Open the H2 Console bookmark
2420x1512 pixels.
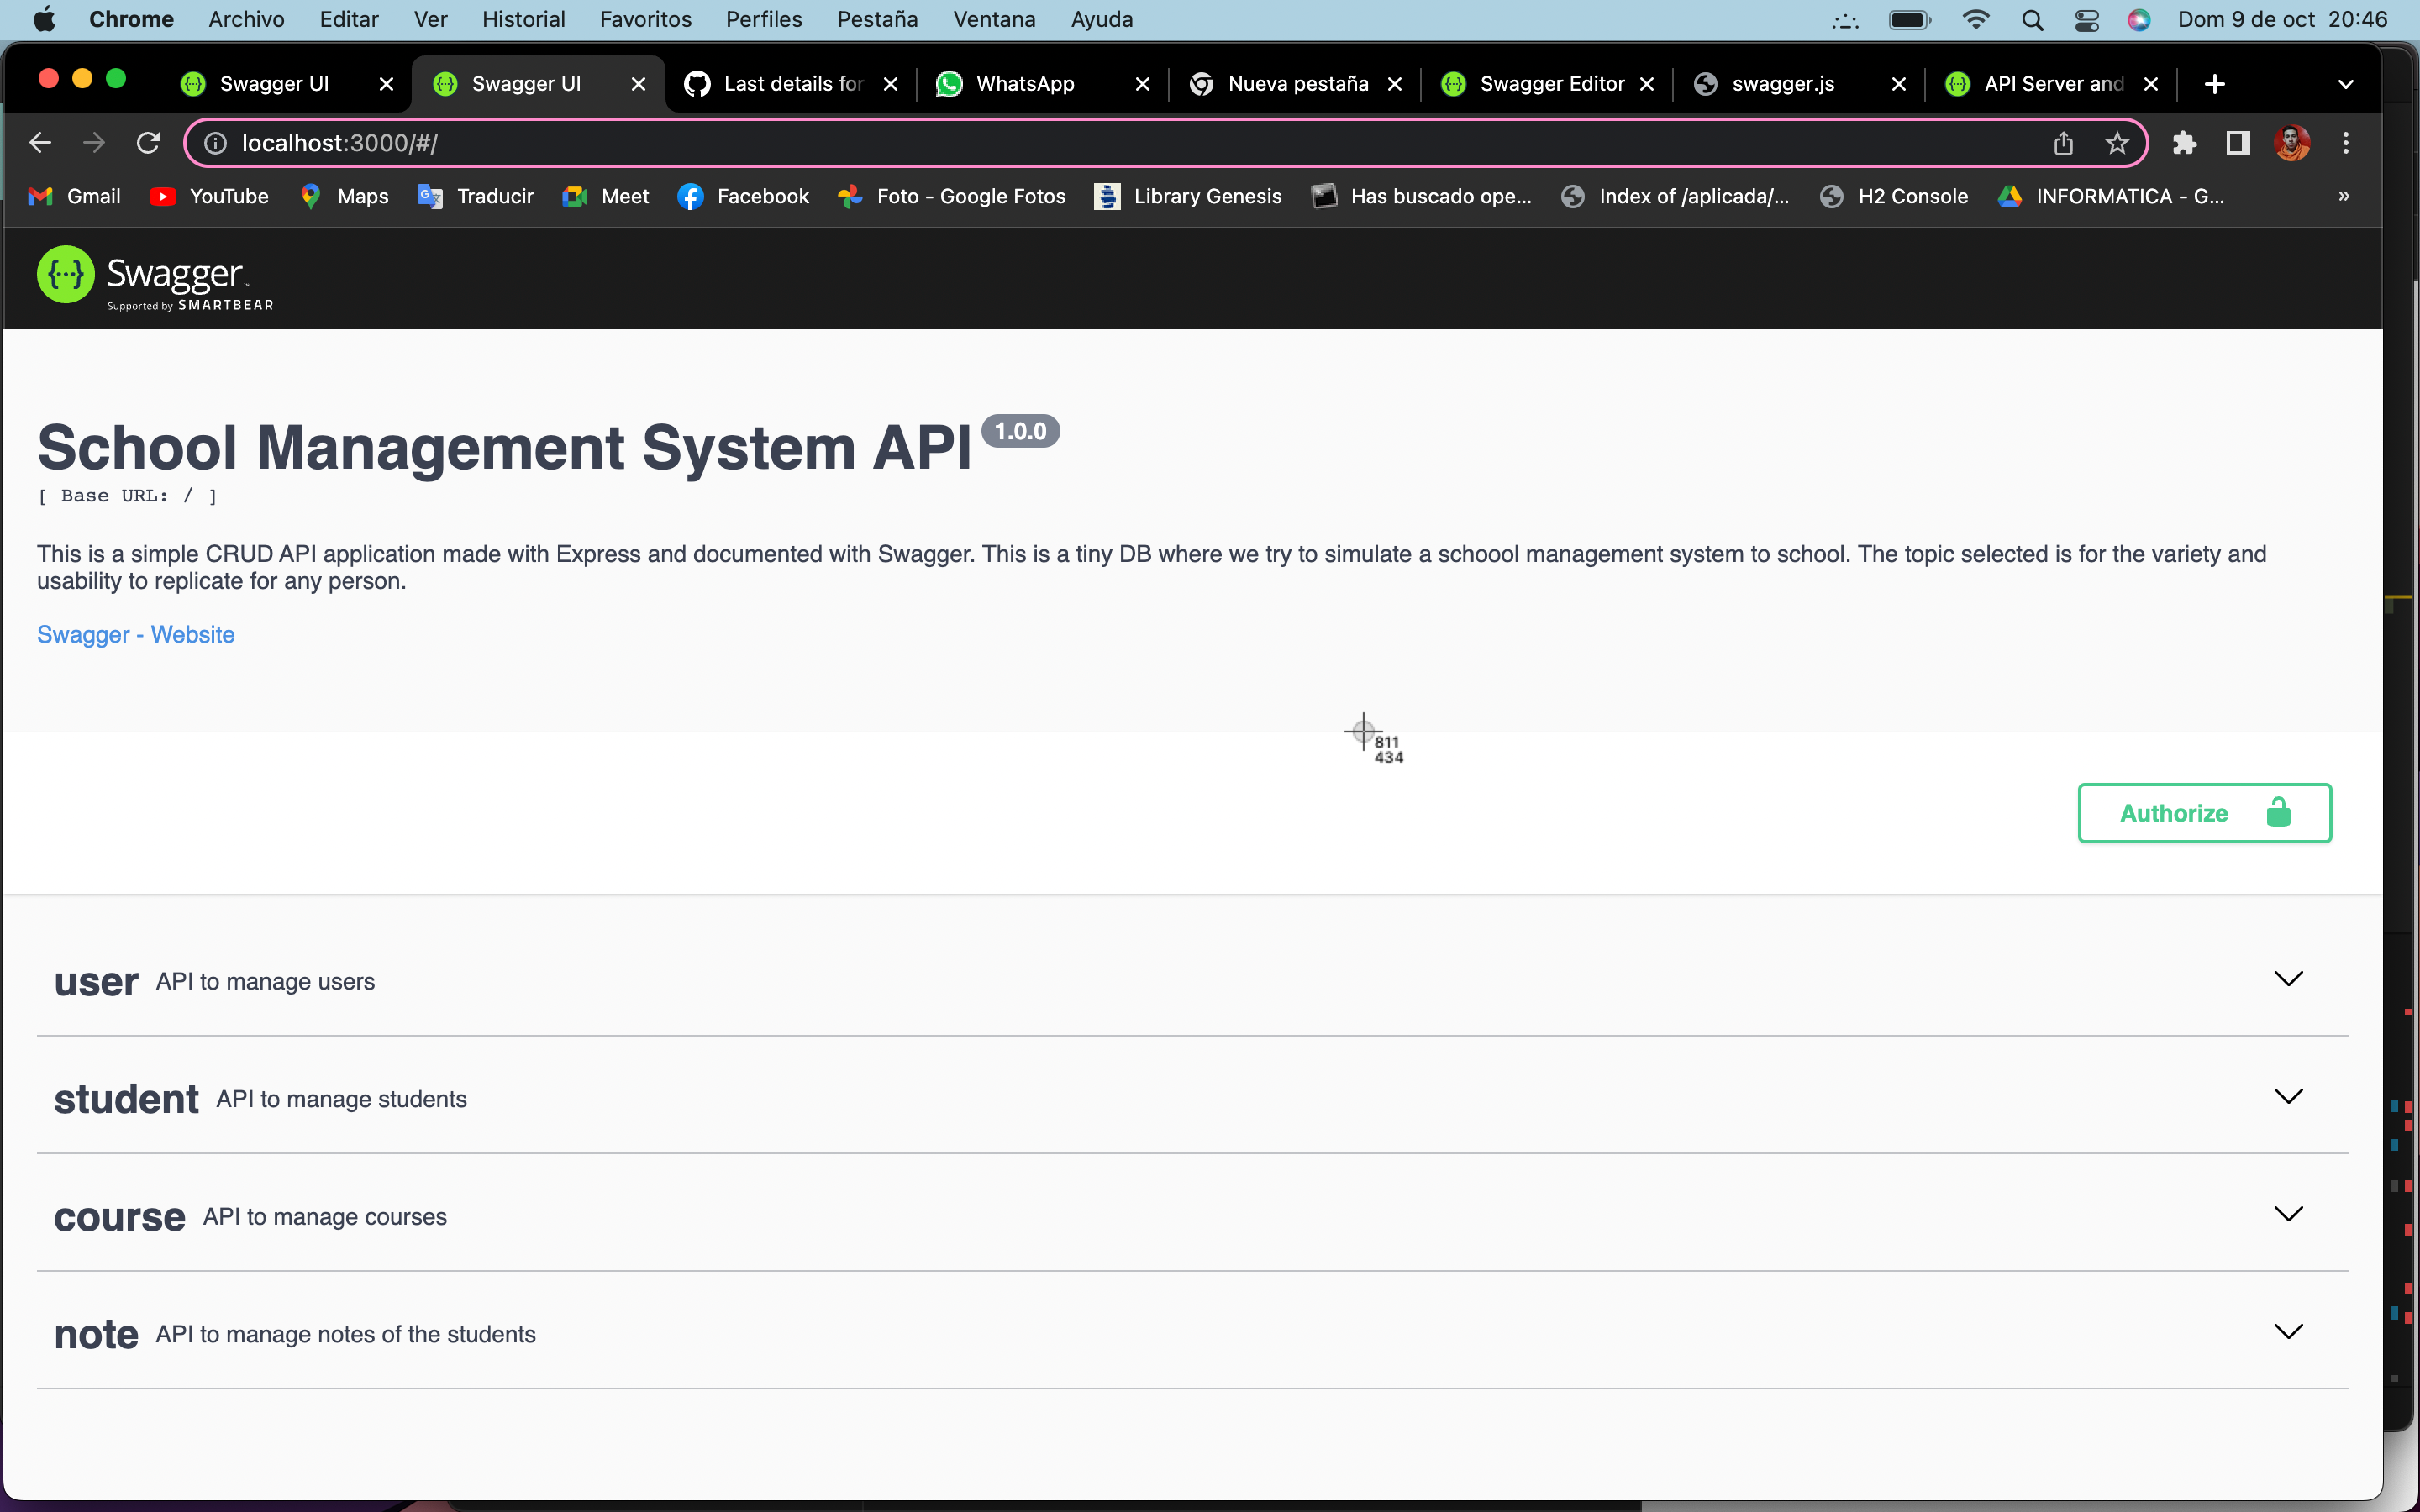pyautogui.click(x=1894, y=196)
